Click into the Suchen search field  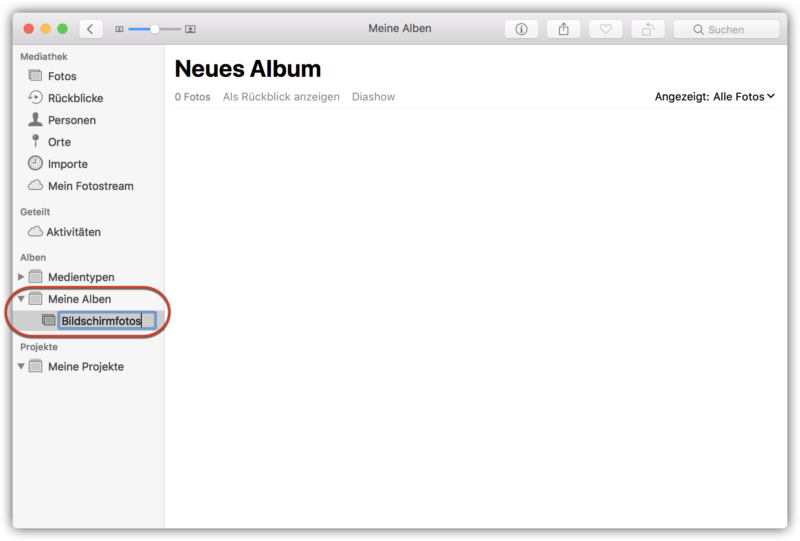coord(727,29)
